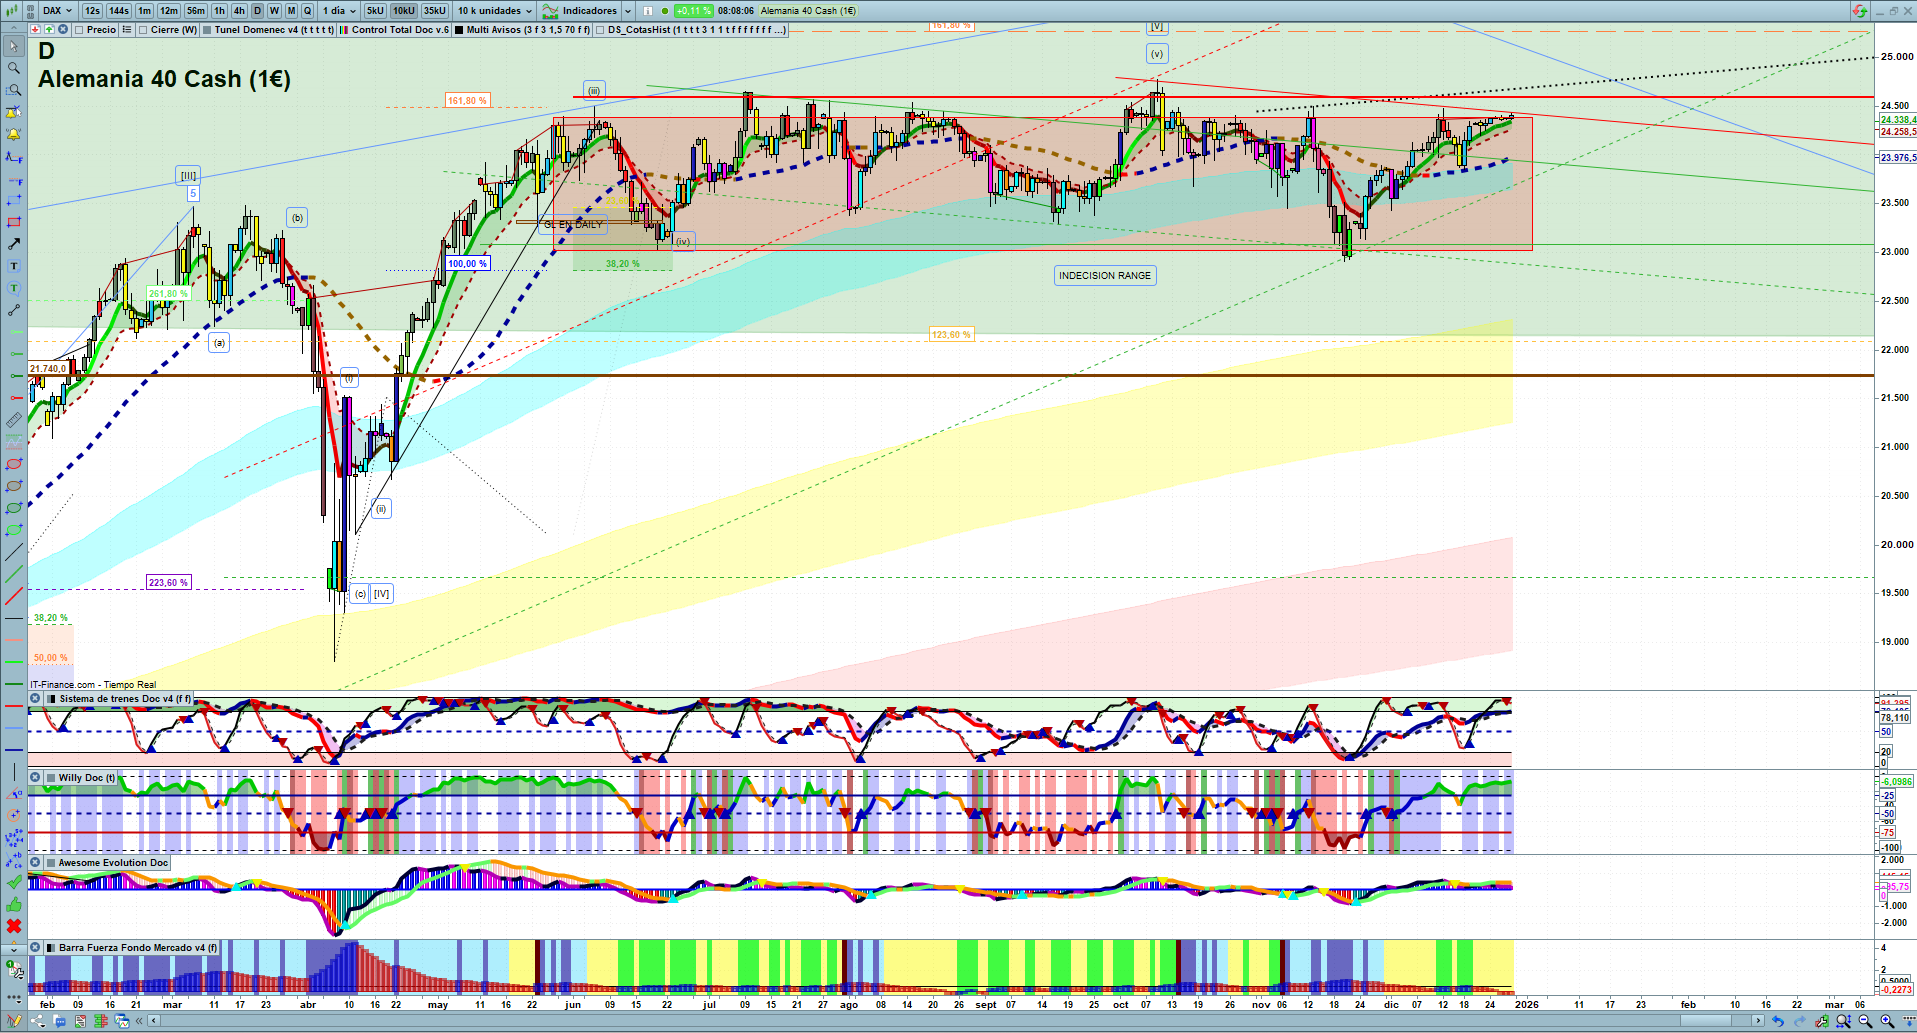This screenshot has width=1917, height=1033.
Task: Toggle the Cierre (W) checkbox
Action: (x=143, y=30)
